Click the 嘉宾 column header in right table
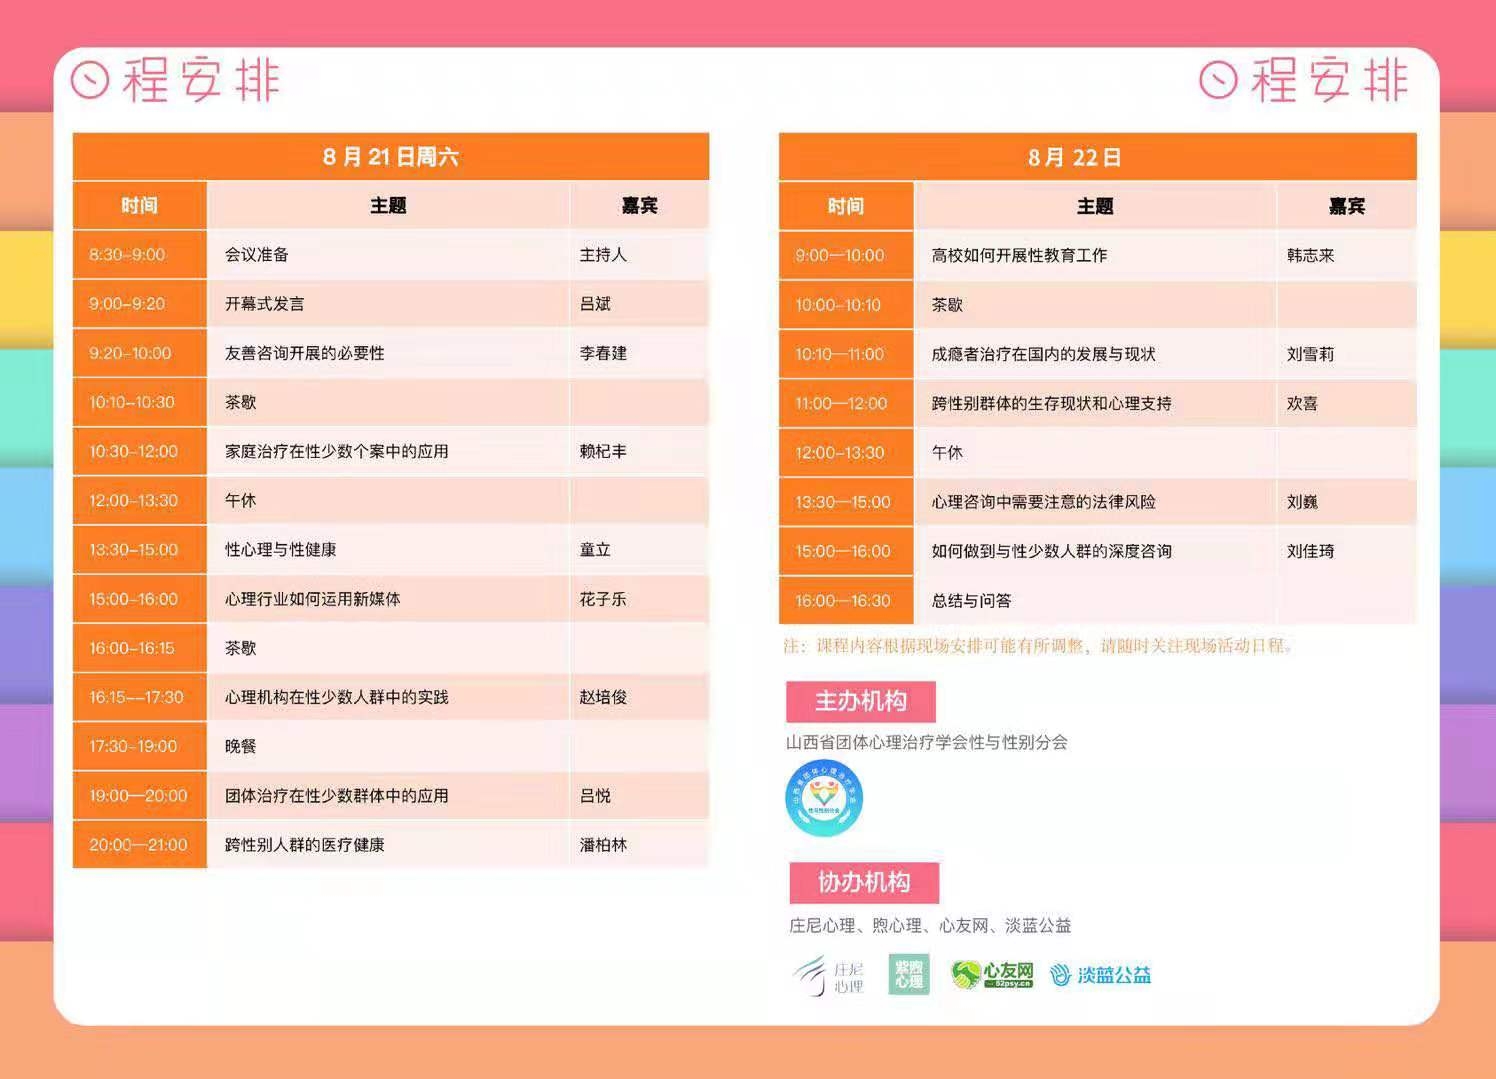The image size is (1496, 1079). (1346, 206)
